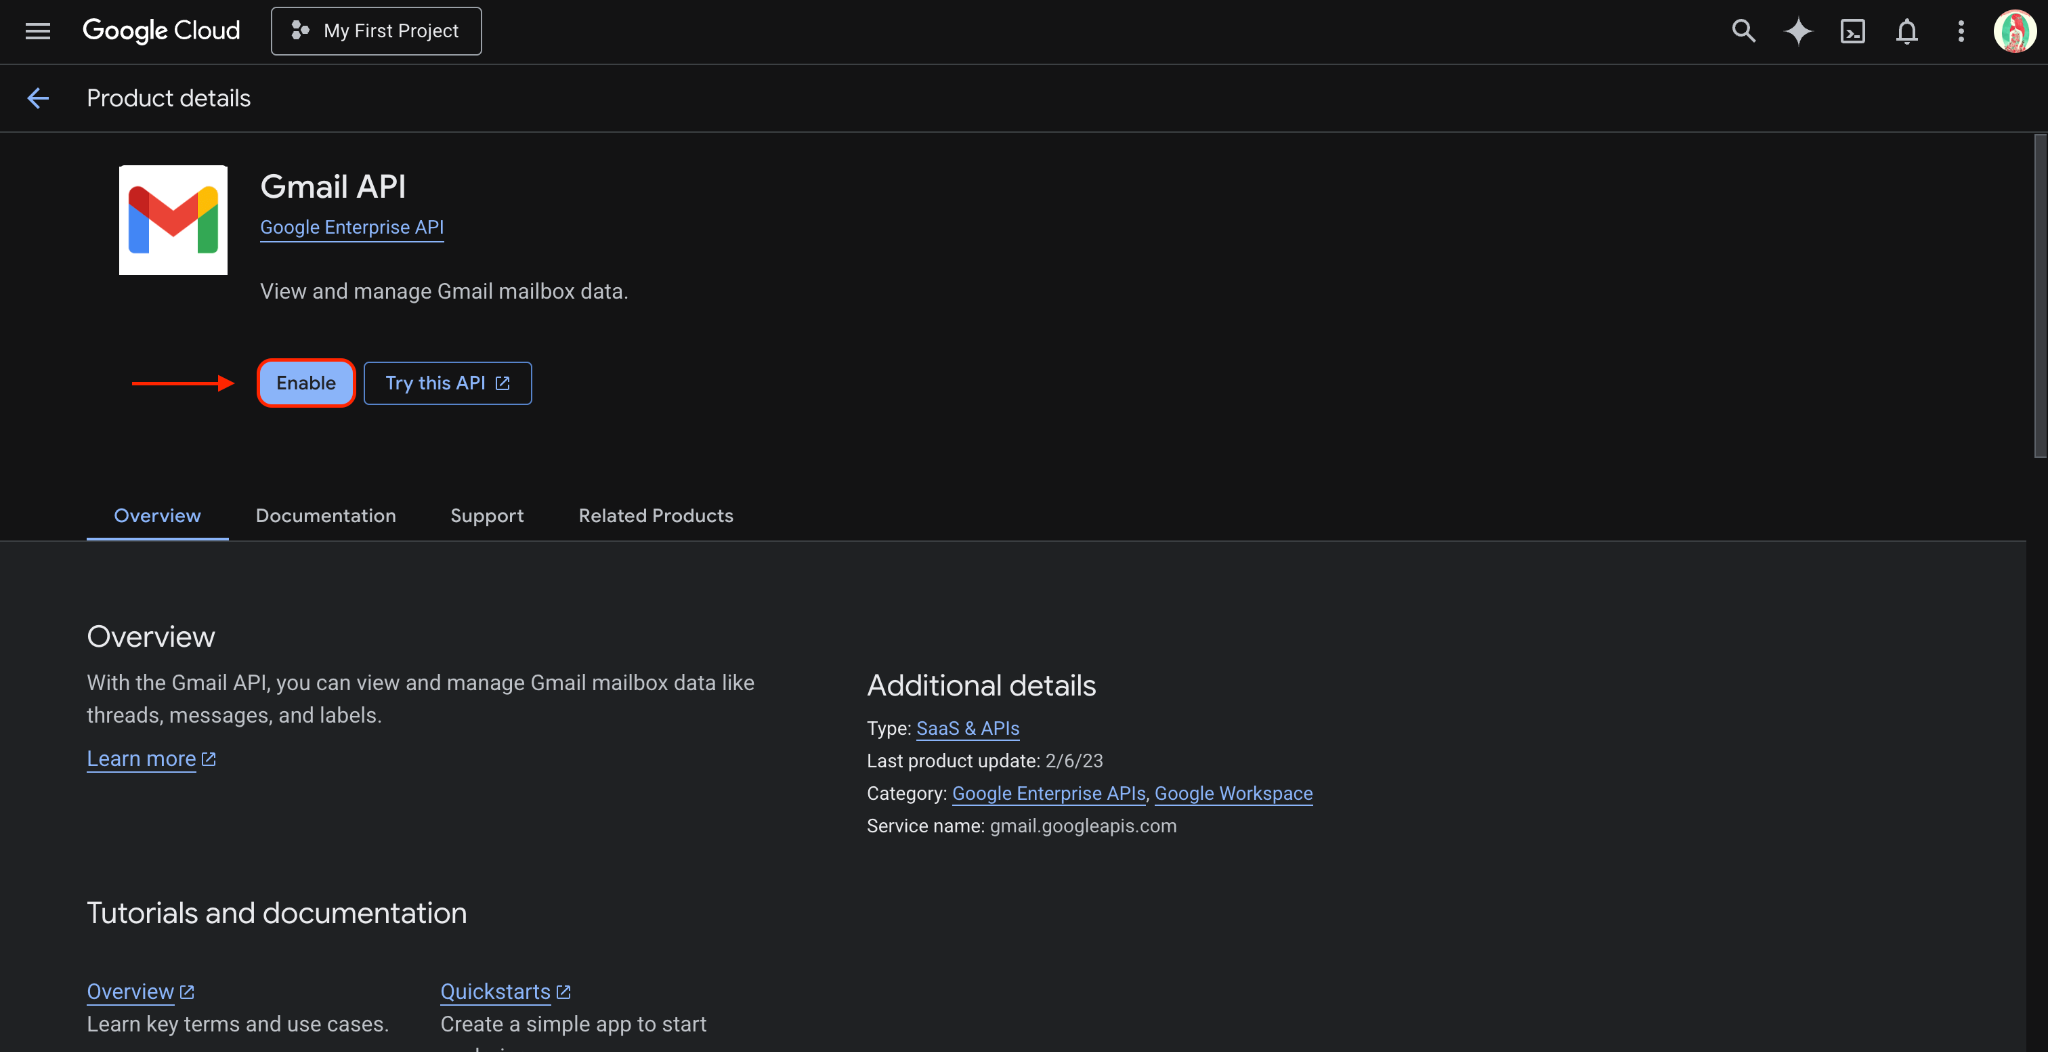This screenshot has width=2048, height=1052.
Task: Open the hamburger navigation menu
Action: click(38, 31)
